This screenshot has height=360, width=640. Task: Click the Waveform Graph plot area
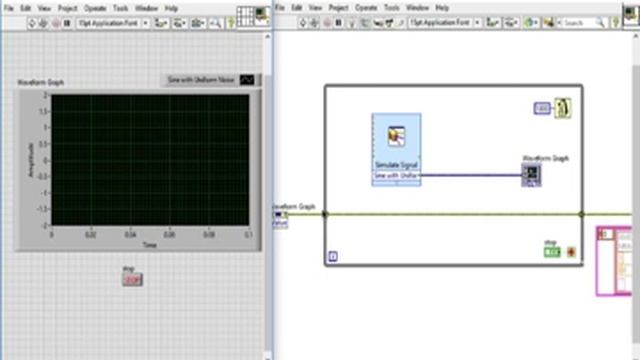coord(150,160)
